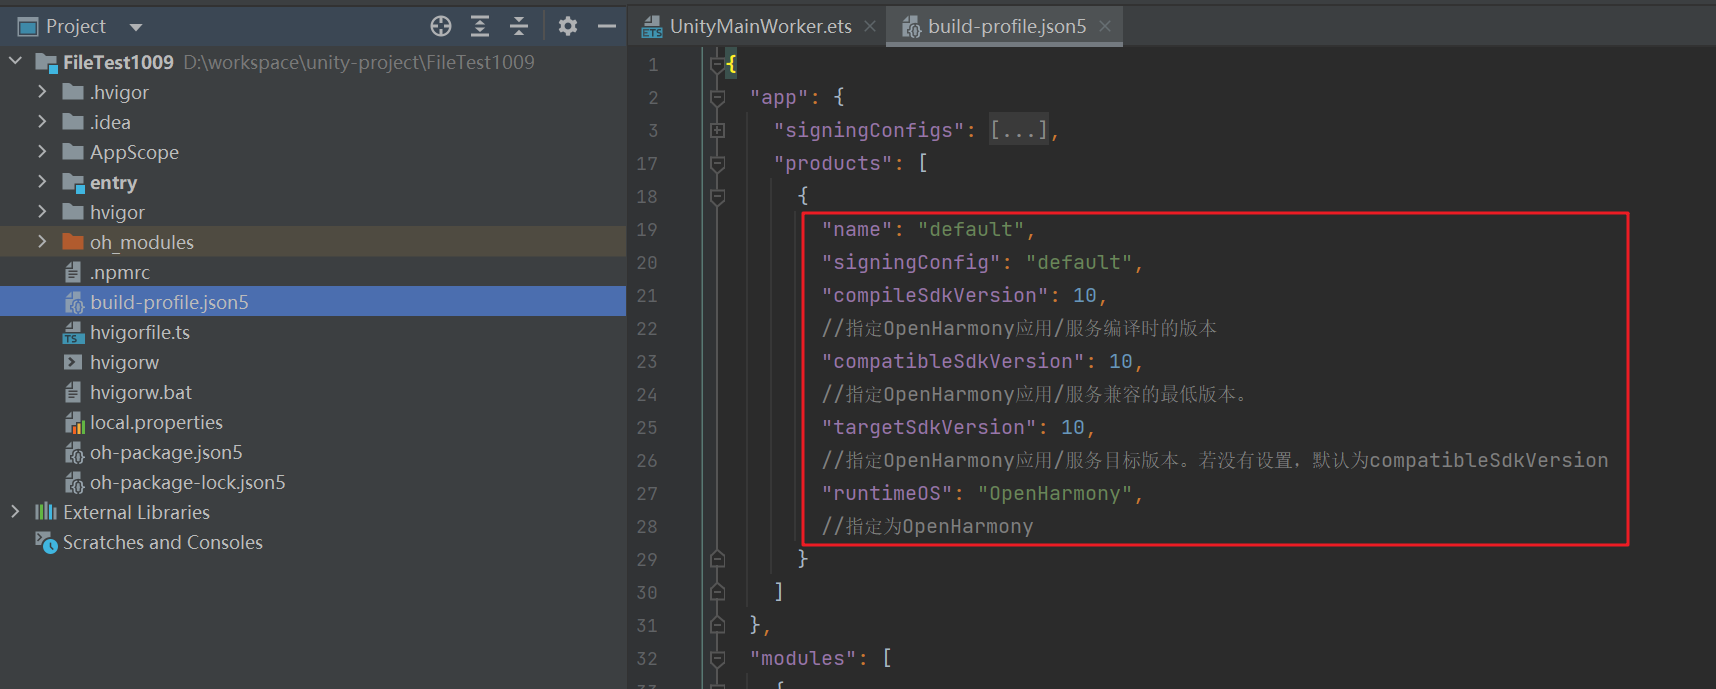1716x689 pixels.
Task: Open Project panel settings gear
Action: click(568, 26)
